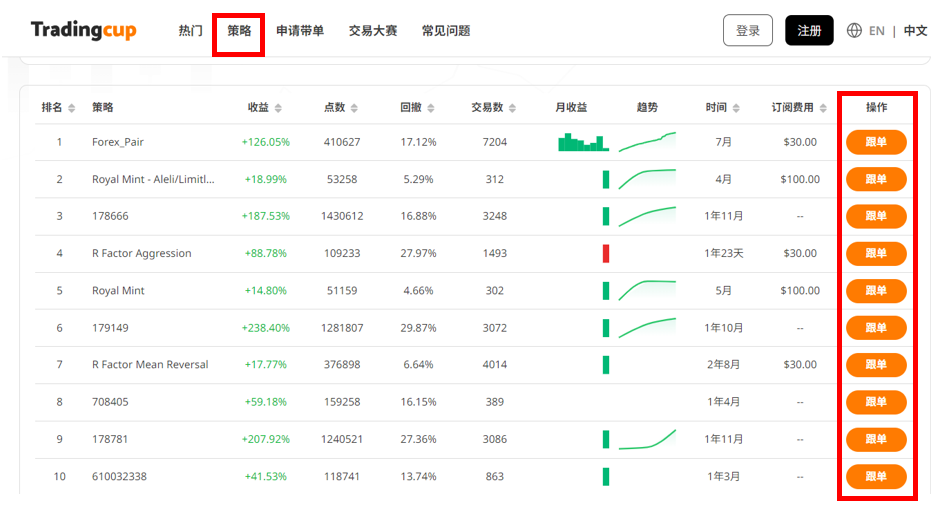Sort table by 时间 sort icon
The height and width of the screenshot is (510, 931).
736,108
